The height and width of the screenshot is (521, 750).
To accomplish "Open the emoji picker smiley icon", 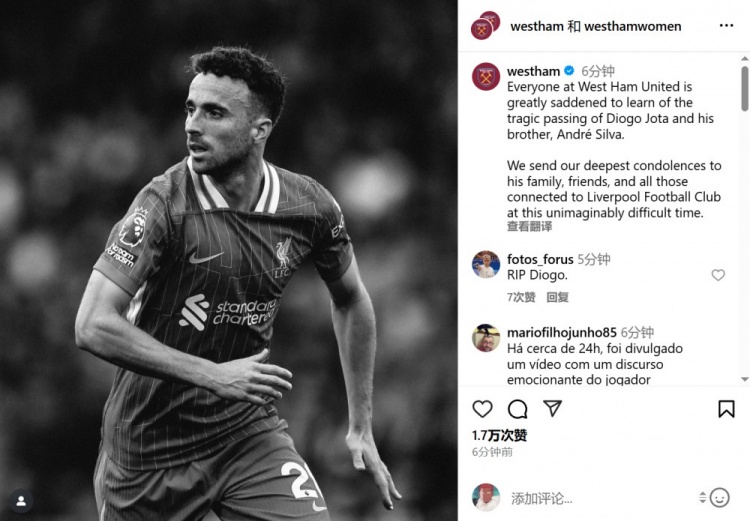I will tap(719, 498).
